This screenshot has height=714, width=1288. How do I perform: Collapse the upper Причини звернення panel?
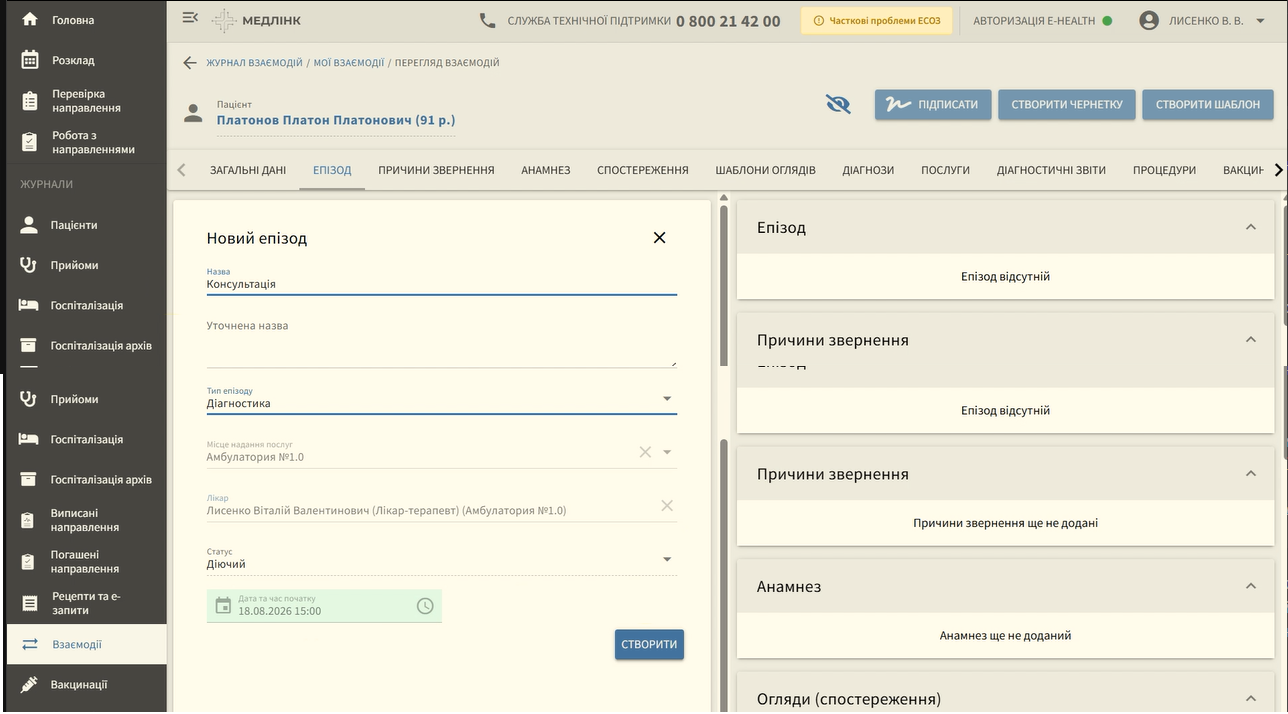(x=1250, y=340)
